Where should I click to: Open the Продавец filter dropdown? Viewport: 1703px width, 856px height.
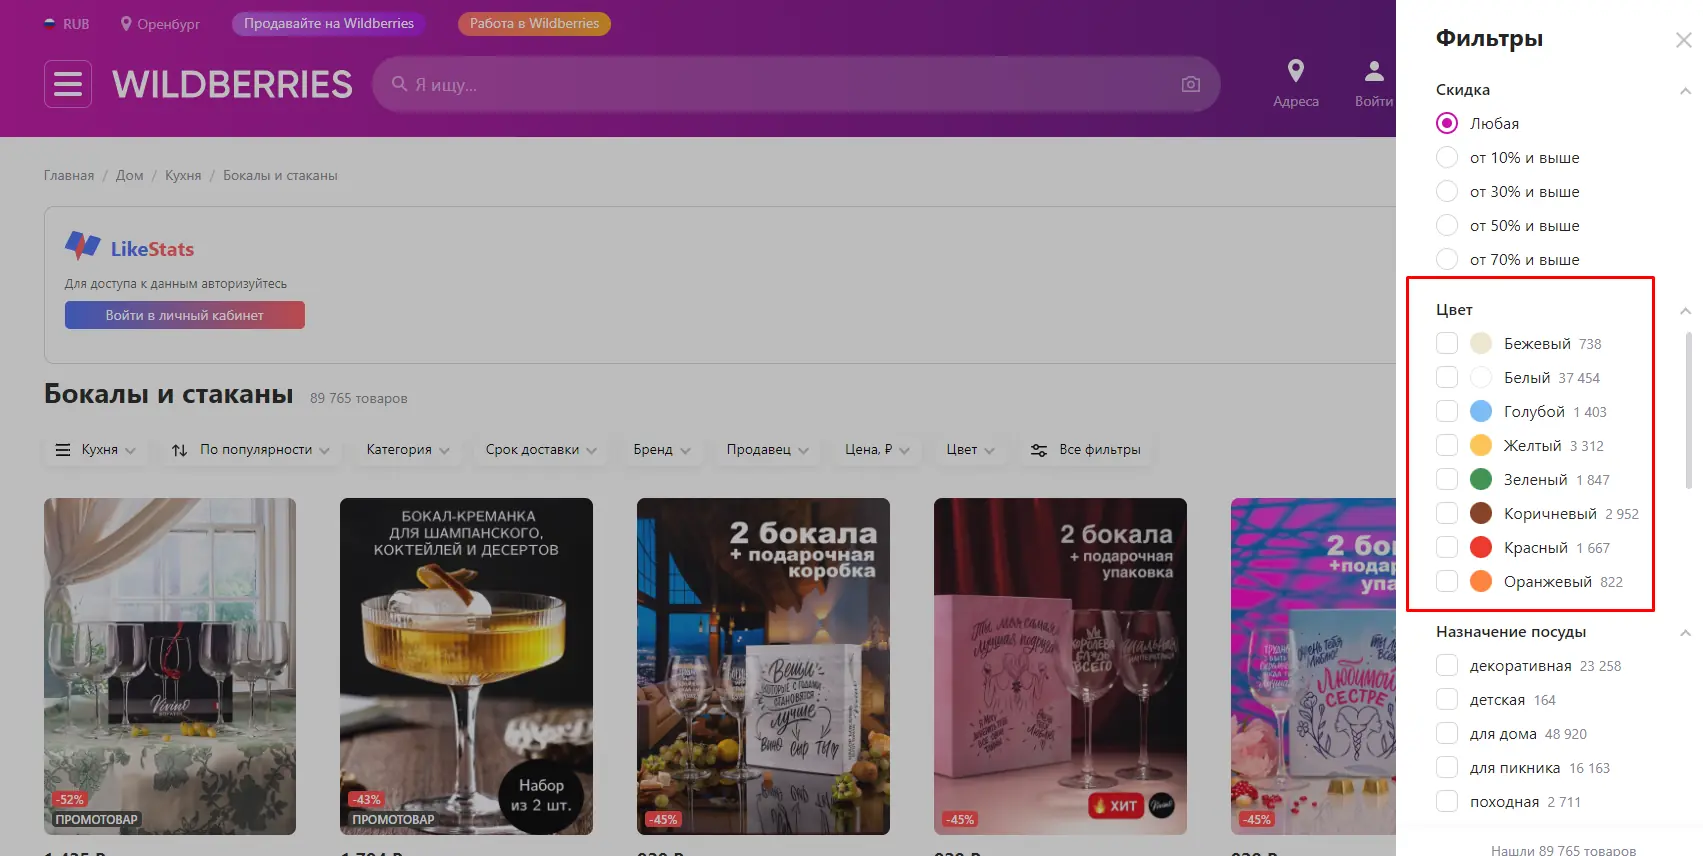768,450
